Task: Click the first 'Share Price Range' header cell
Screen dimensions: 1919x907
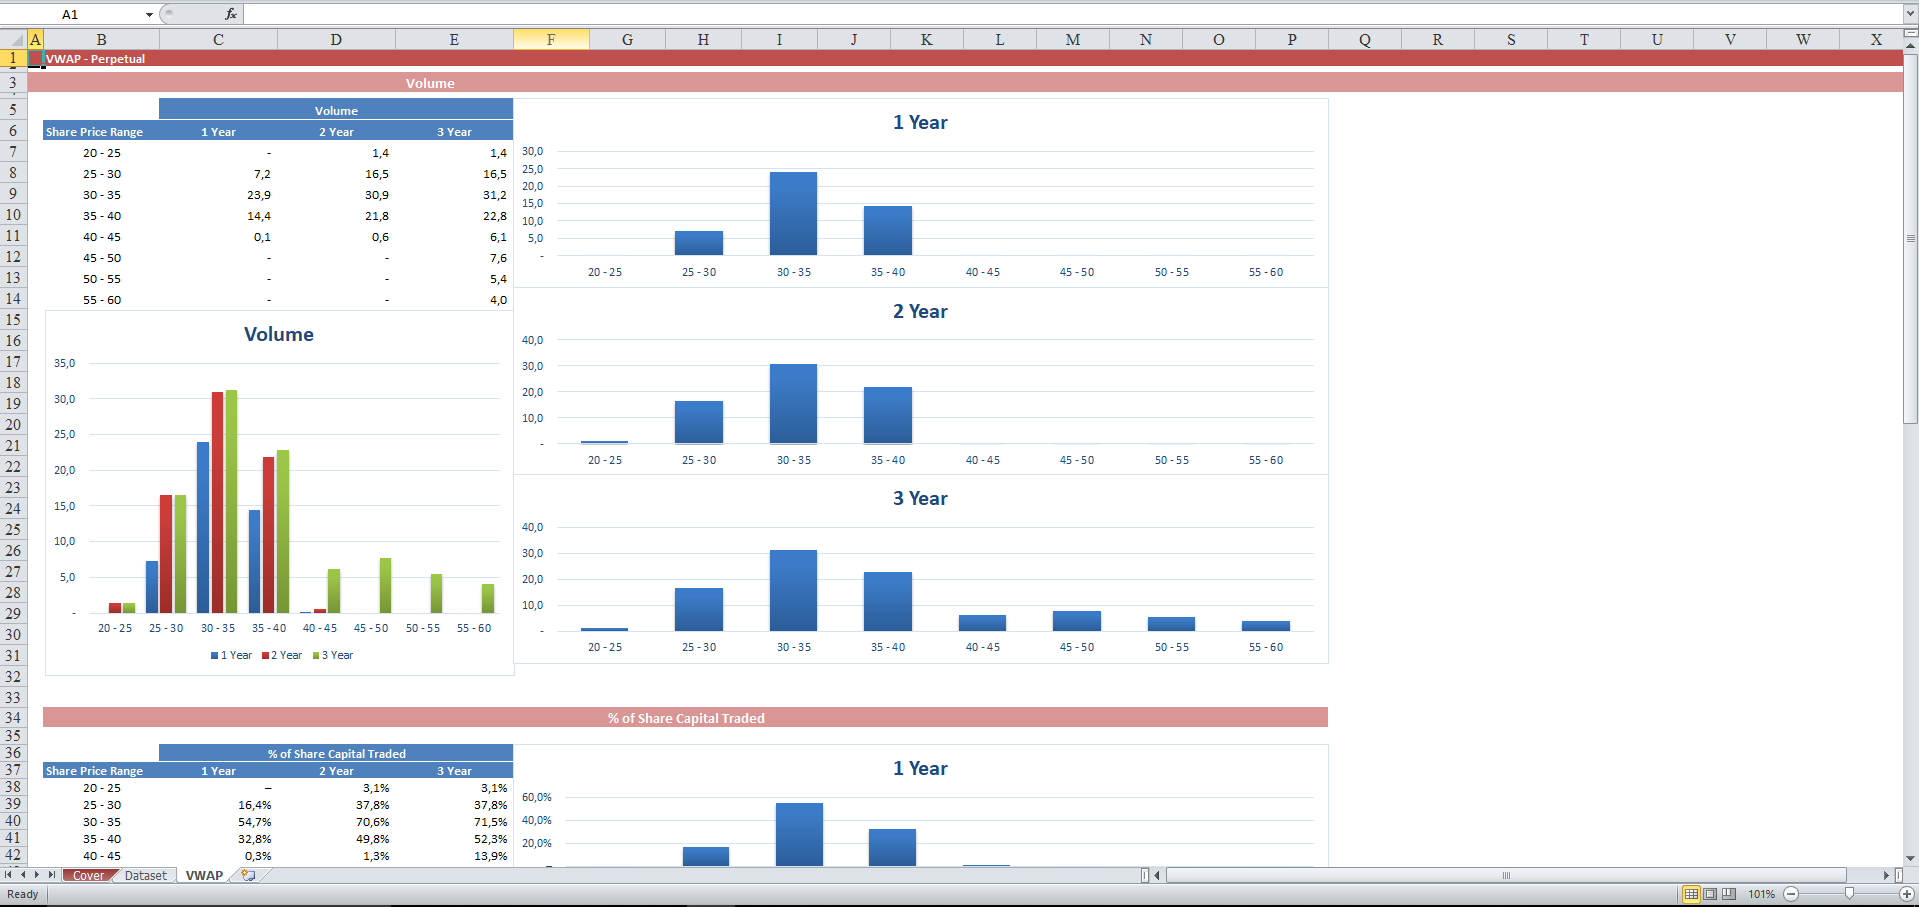Action: click(94, 131)
